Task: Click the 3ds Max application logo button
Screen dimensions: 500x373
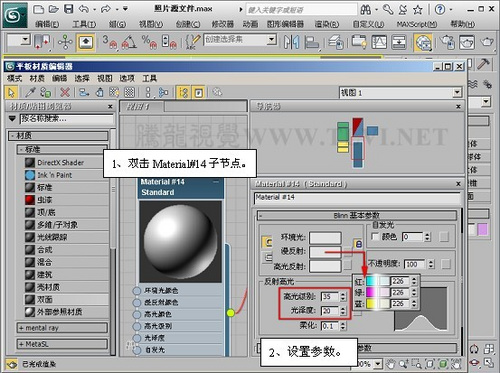Action: pos(15,15)
